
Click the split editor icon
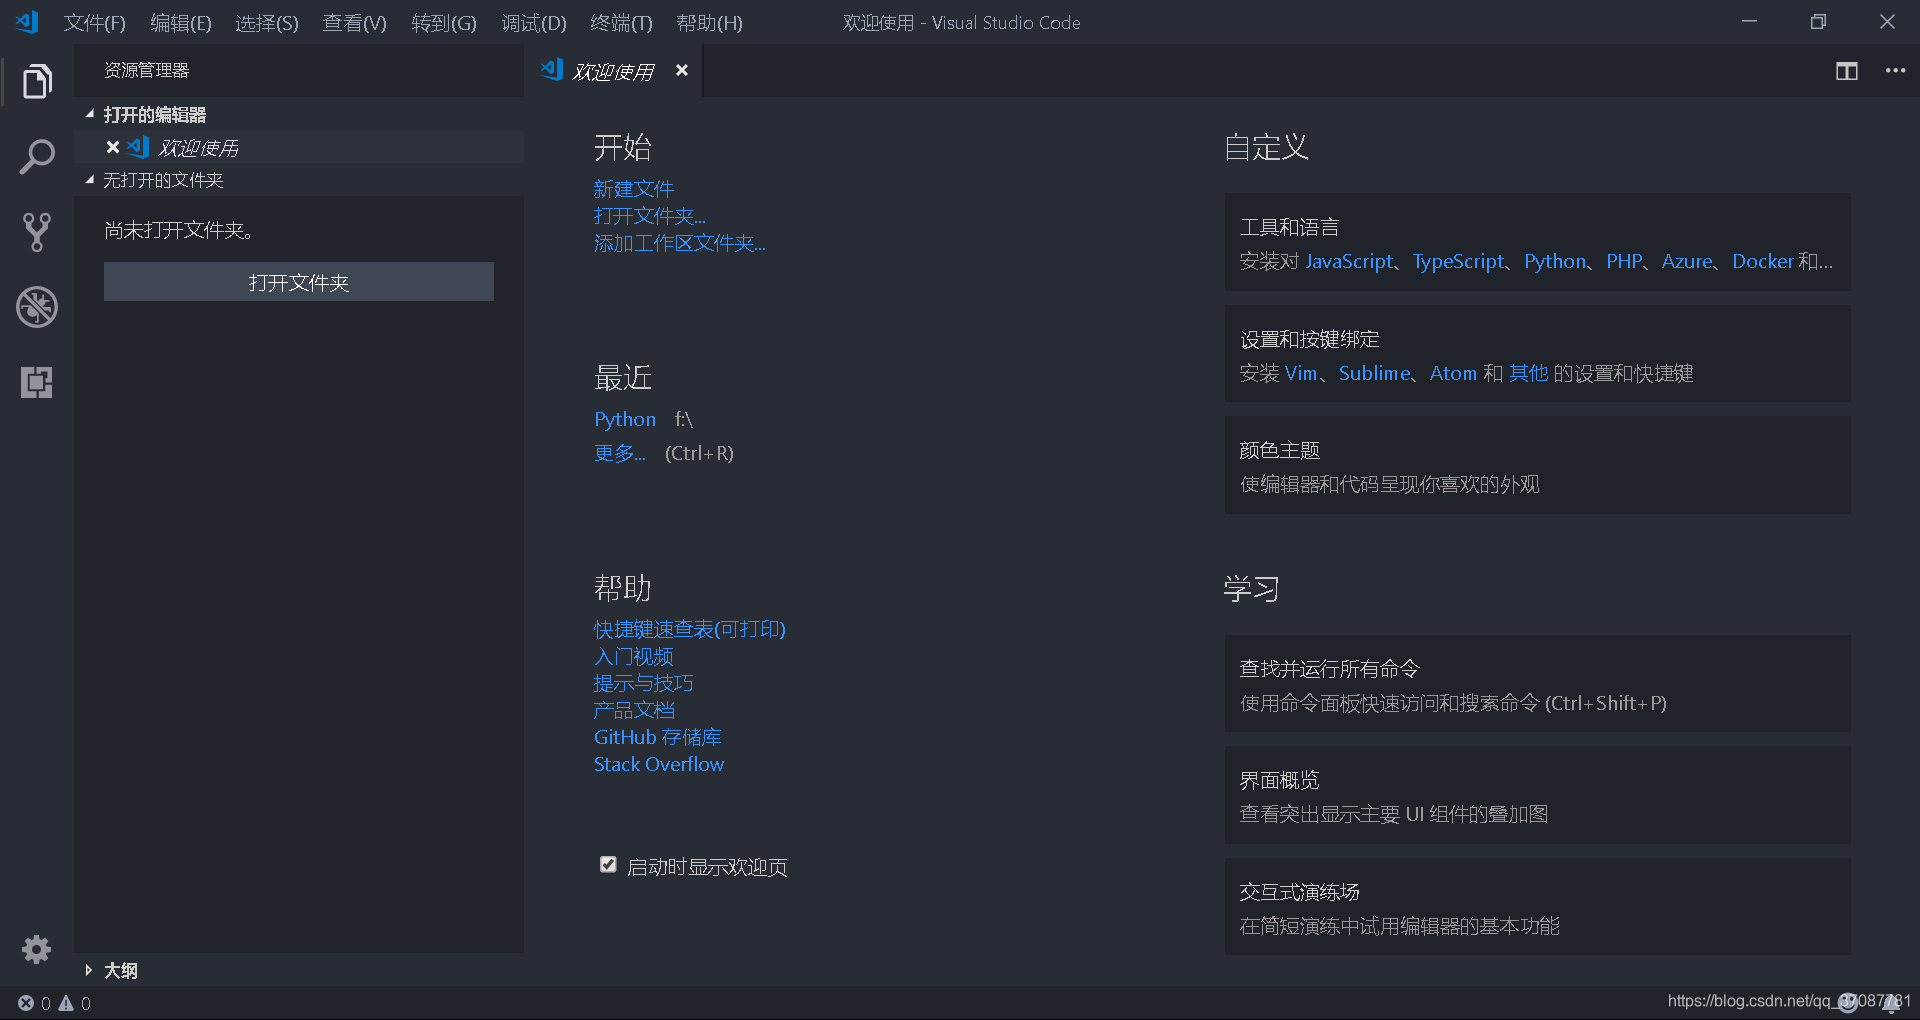[1847, 71]
